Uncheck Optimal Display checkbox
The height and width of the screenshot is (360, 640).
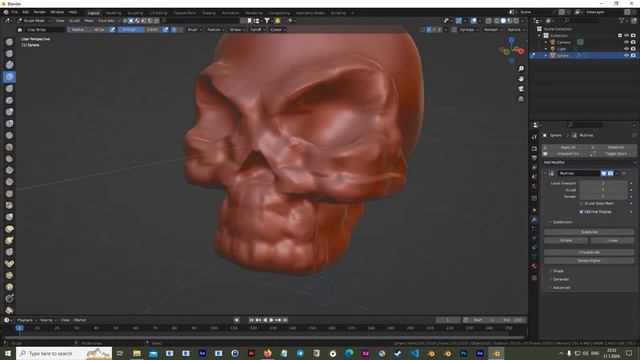click(x=581, y=212)
